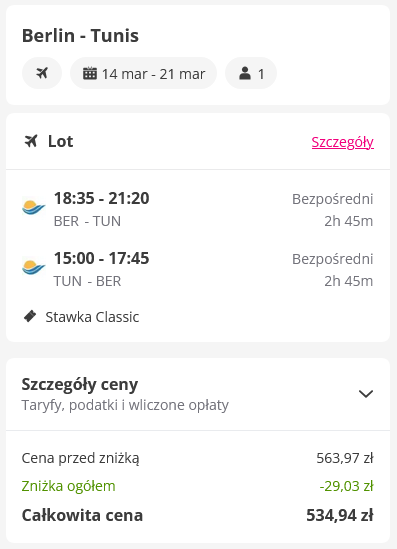Image resolution: width=397 pixels, height=549 pixels.
Task: Click the plane icon next to Lot heading
Action: point(31,141)
